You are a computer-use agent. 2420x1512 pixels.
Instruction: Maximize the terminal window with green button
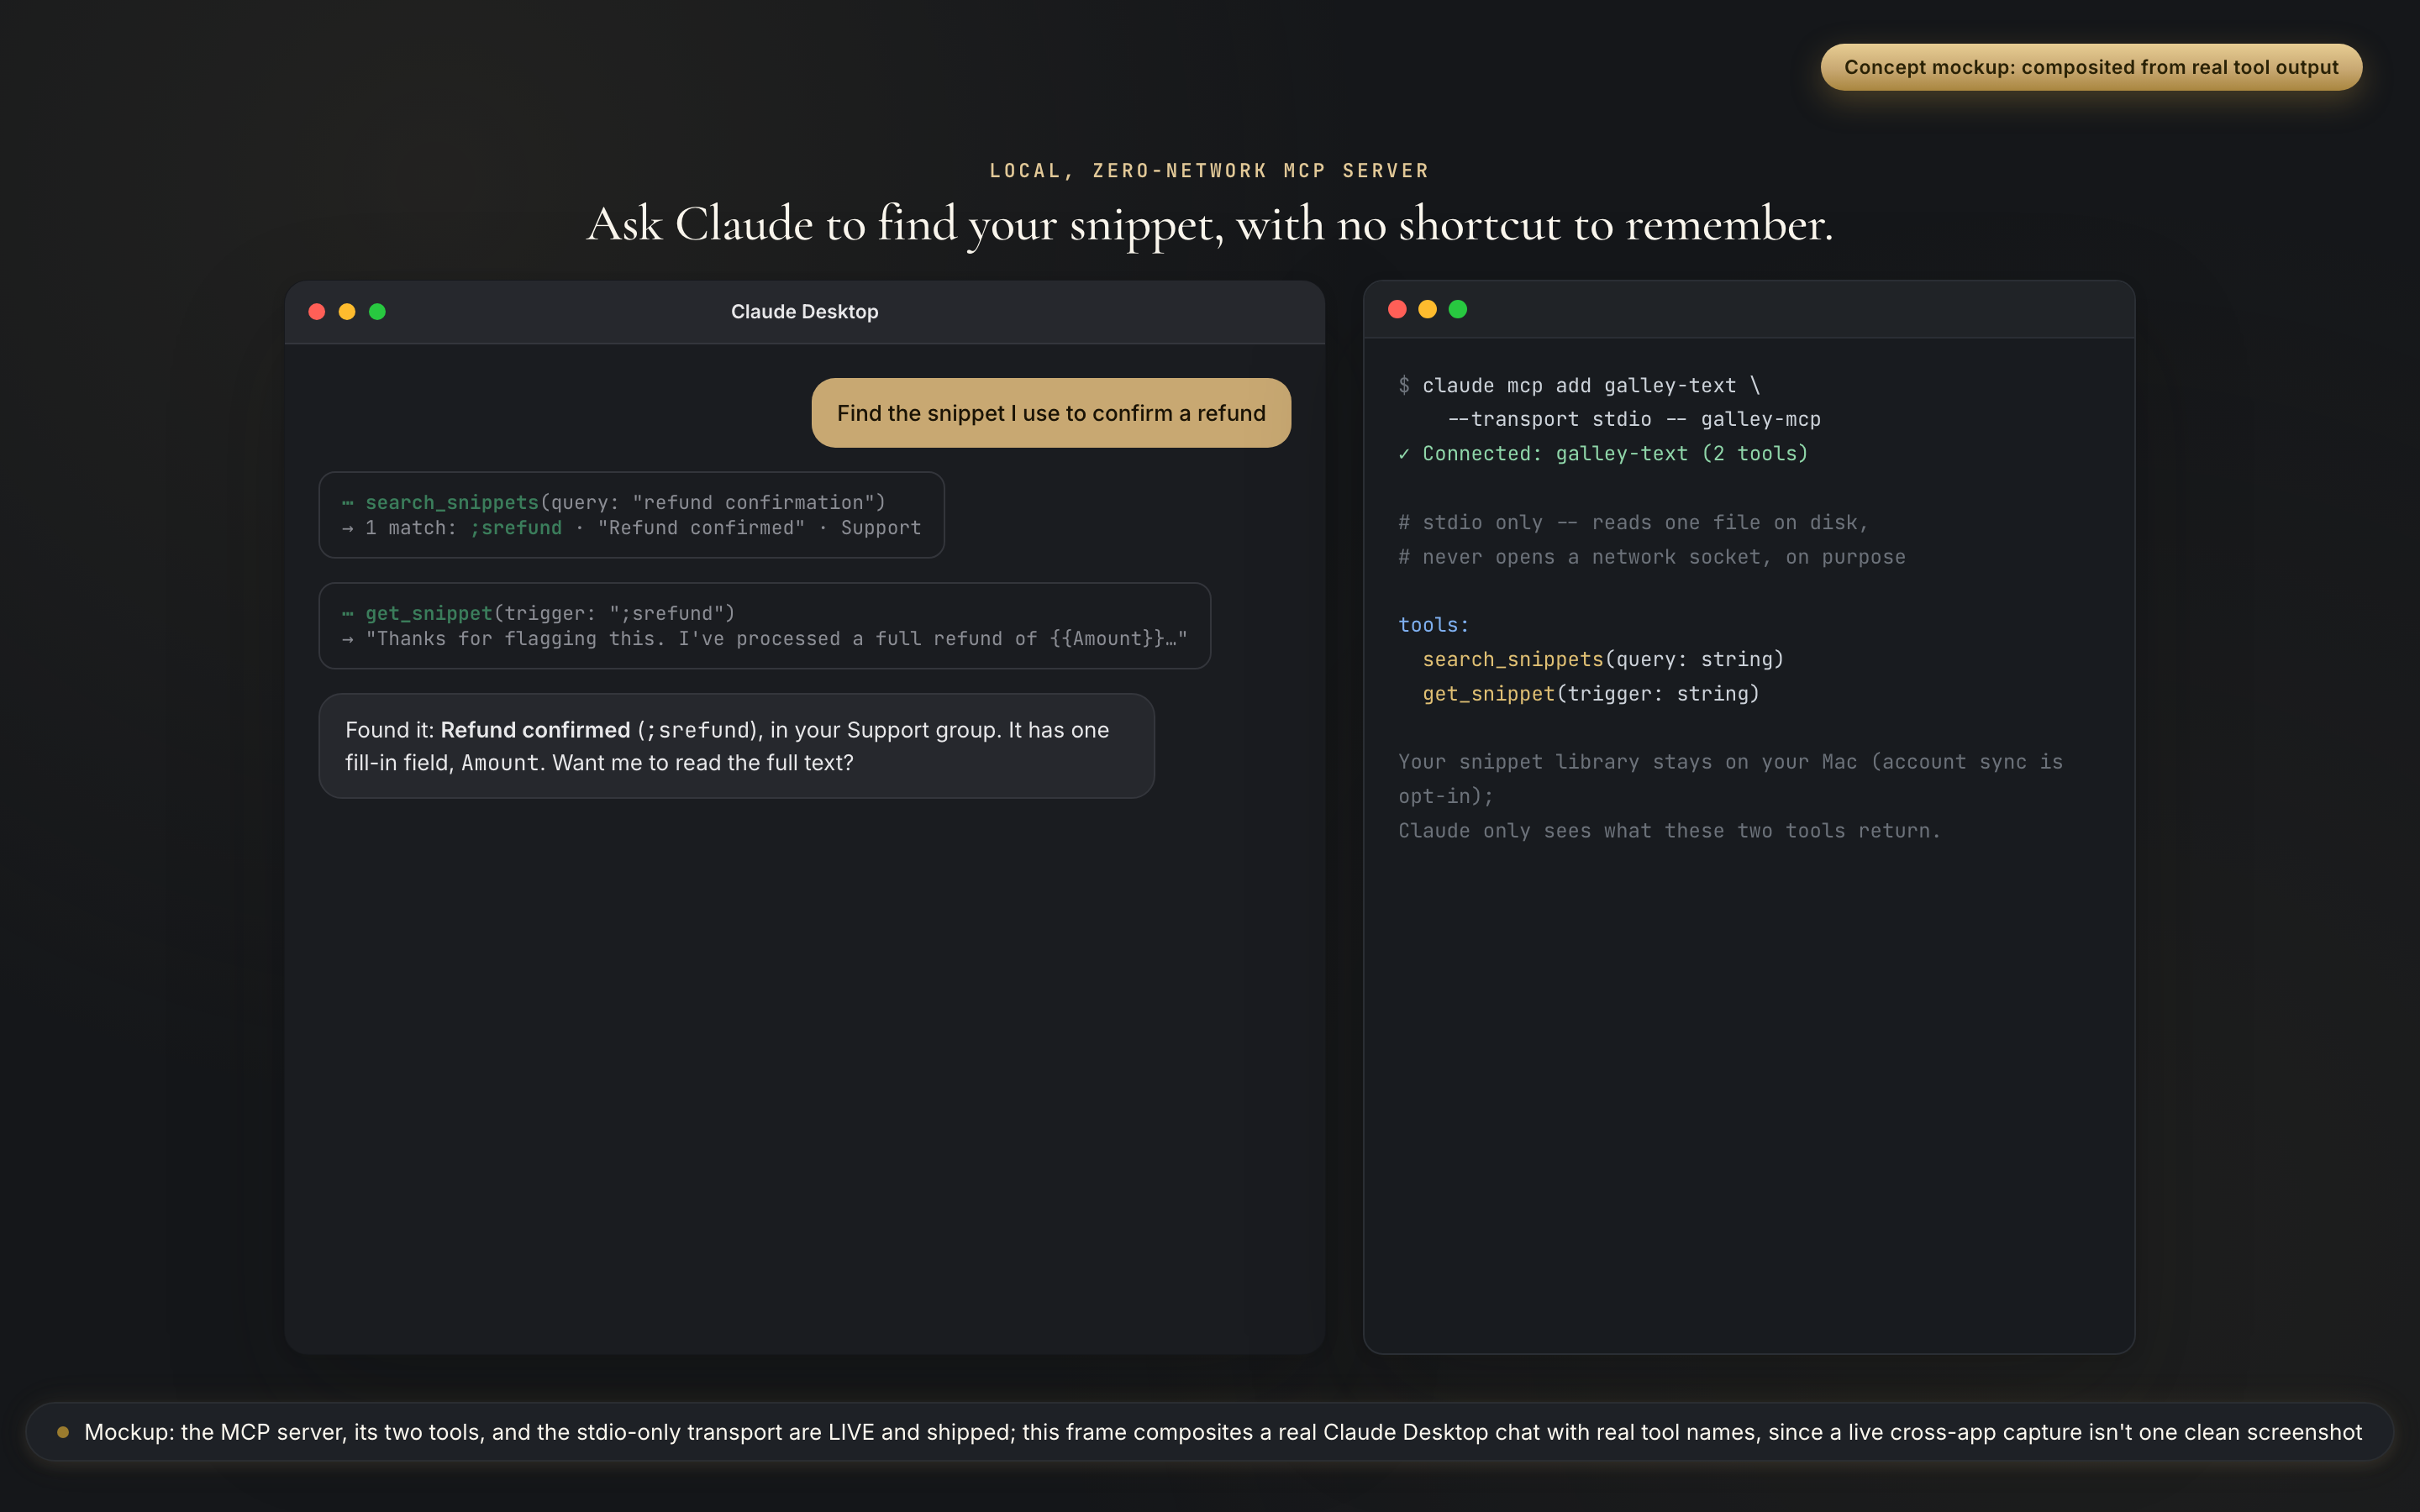[1458, 309]
